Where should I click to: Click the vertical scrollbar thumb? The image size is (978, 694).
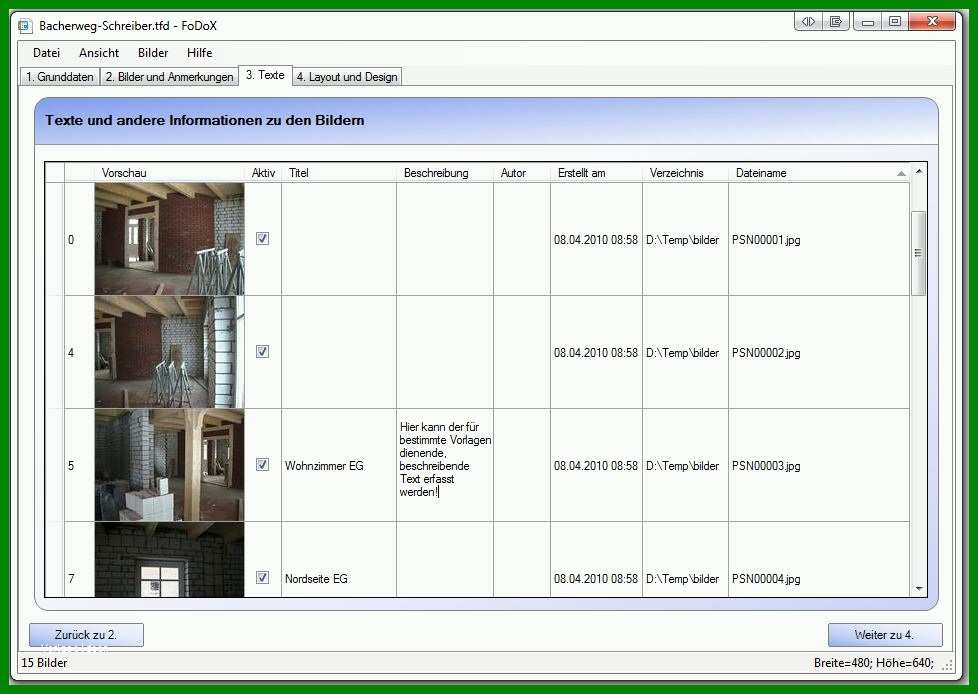point(919,253)
